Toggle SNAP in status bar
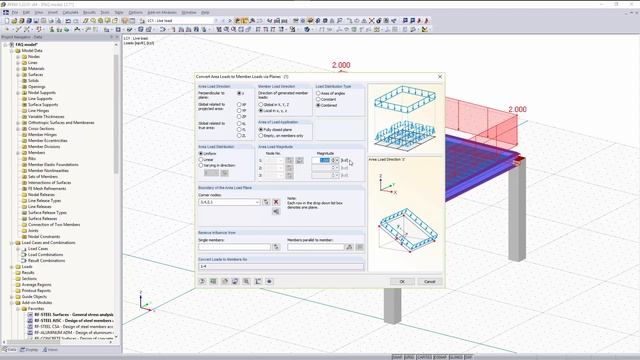This screenshot has width=640, height=360. point(397,357)
